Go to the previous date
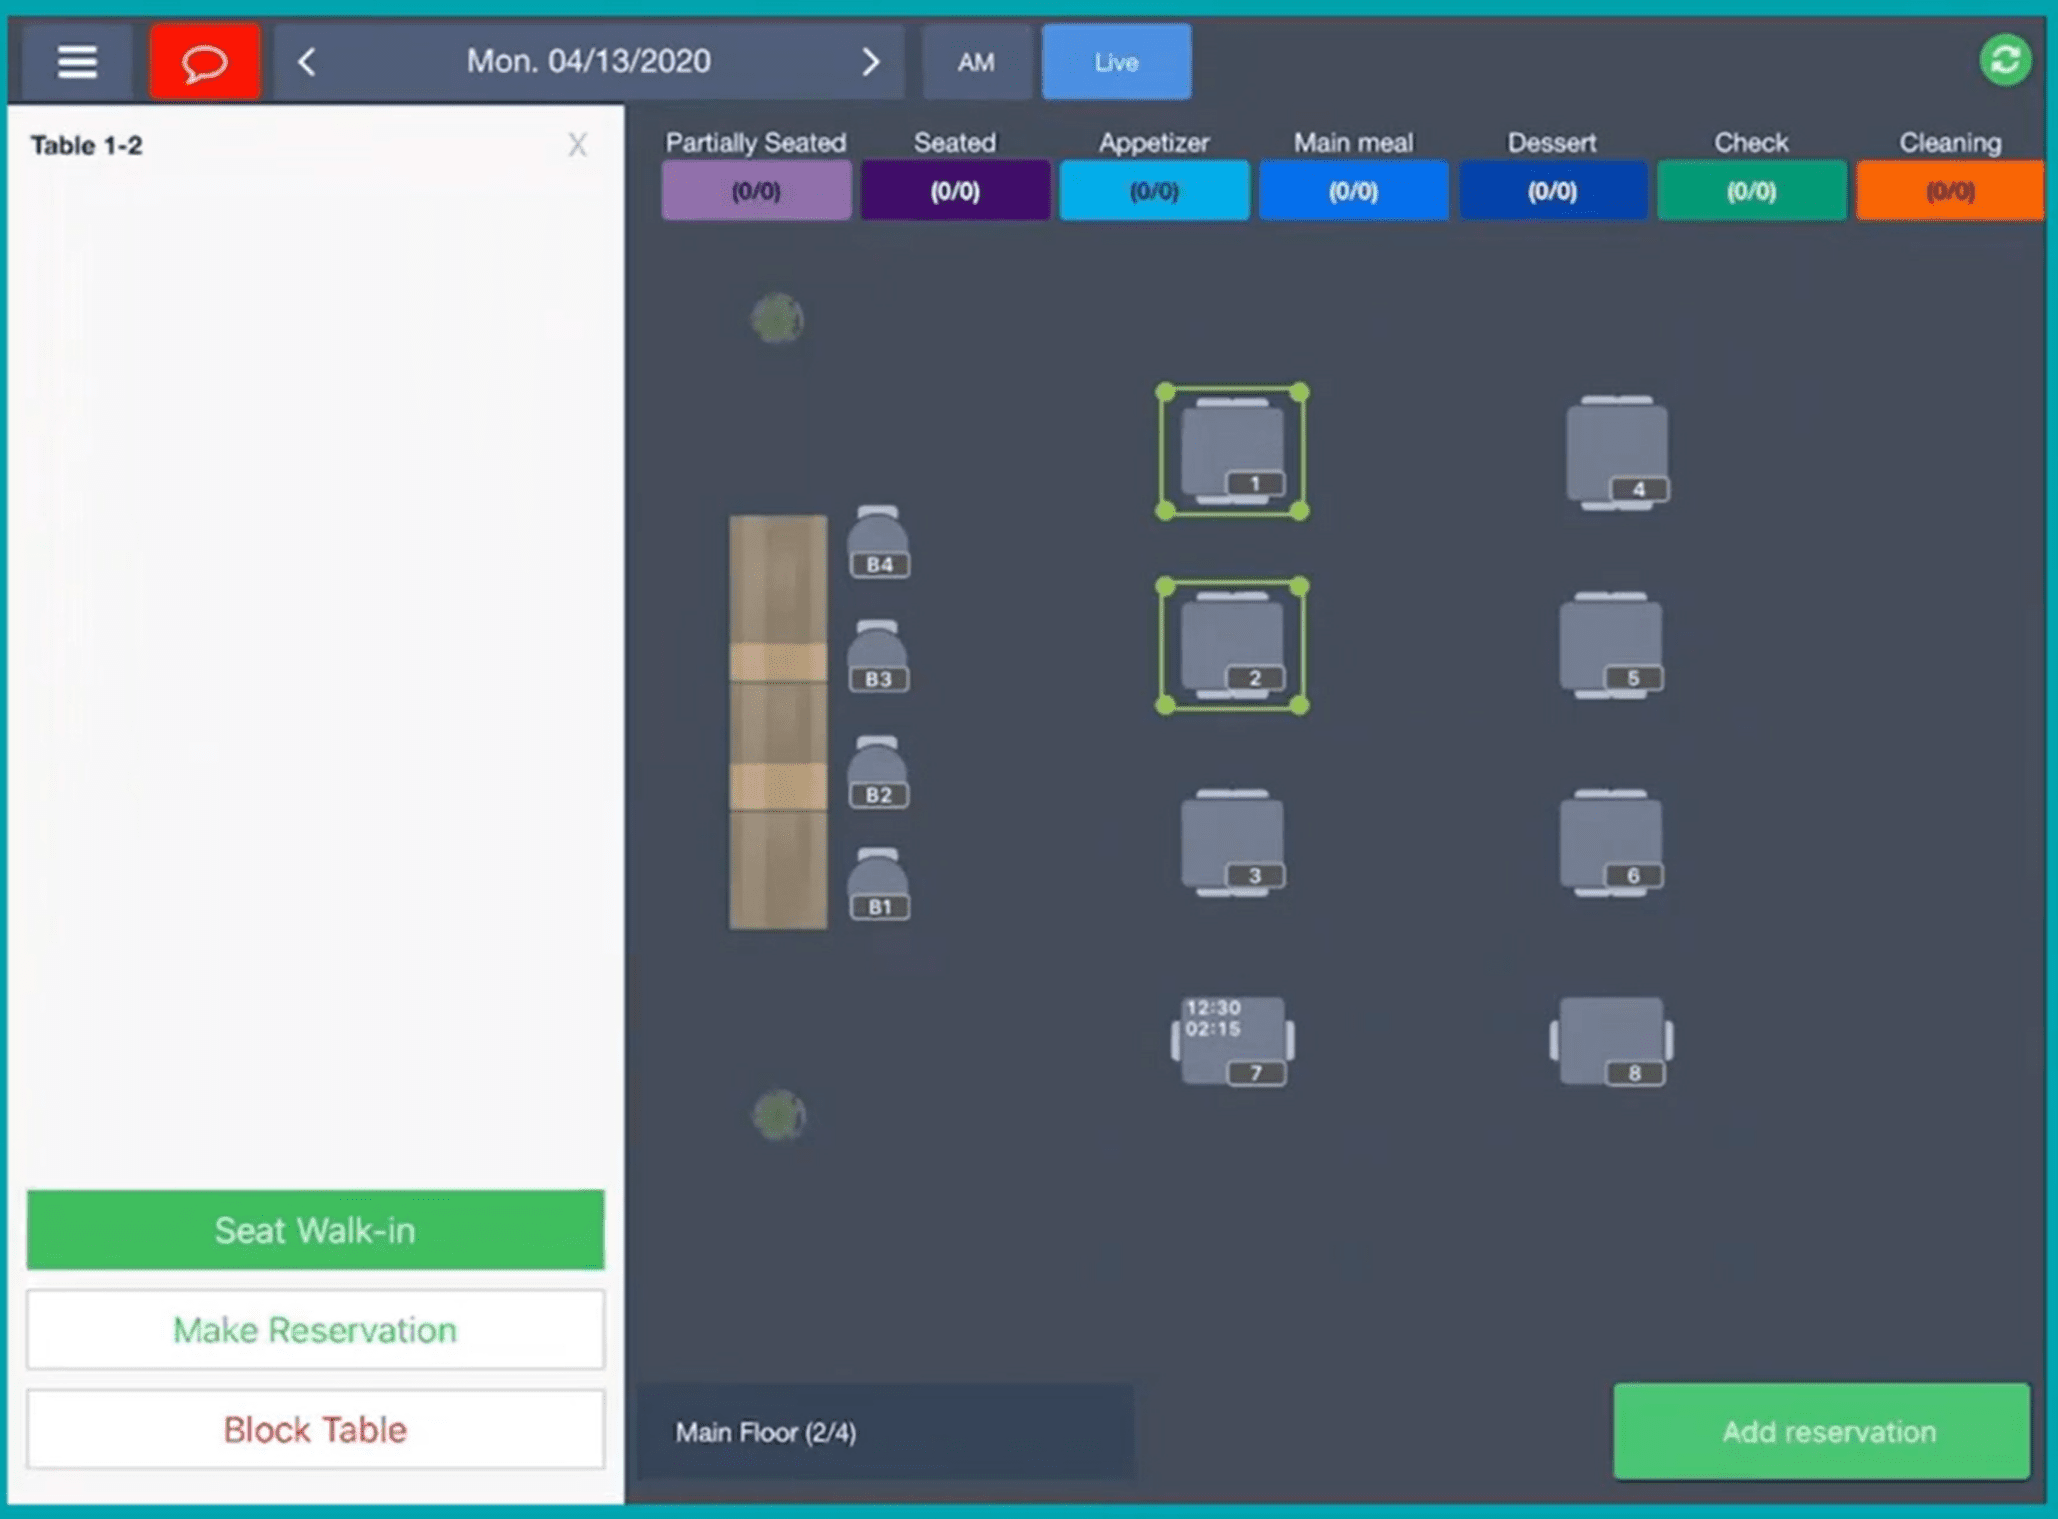 (x=307, y=62)
